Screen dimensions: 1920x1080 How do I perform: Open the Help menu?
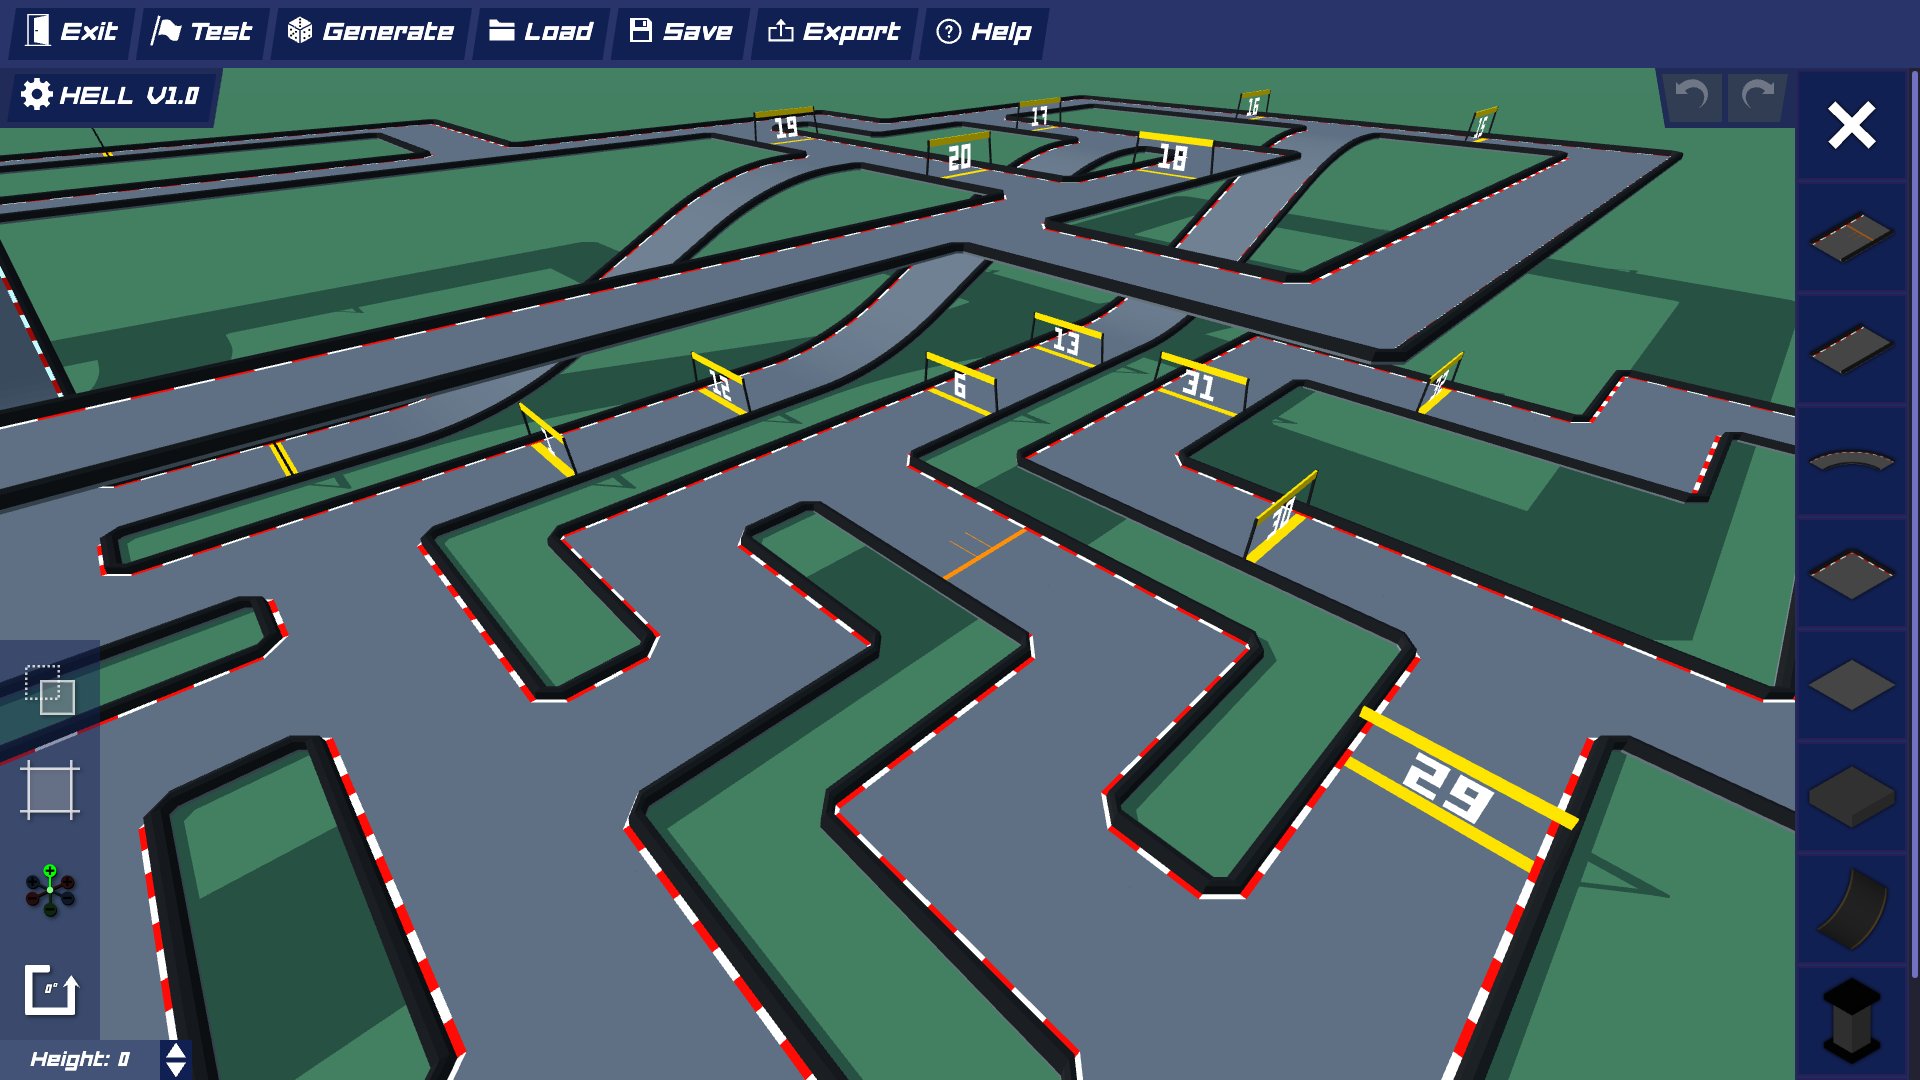tap(984, 31)
